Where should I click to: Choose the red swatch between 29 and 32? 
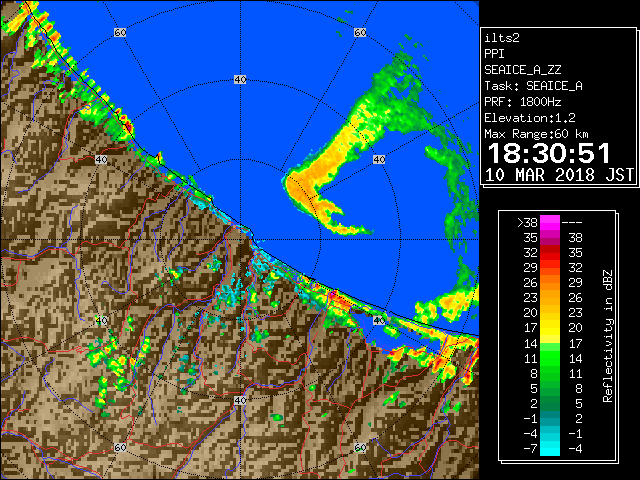click(x=550, y=268)
